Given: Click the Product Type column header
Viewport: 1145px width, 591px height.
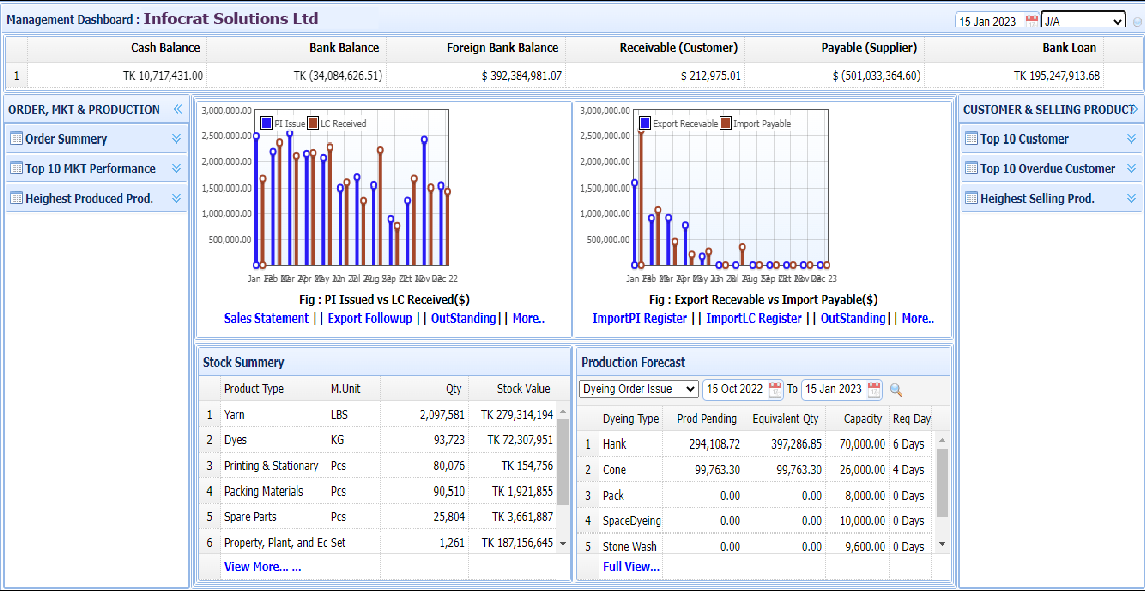Looking at the screenshot, I should coord(273,389).
